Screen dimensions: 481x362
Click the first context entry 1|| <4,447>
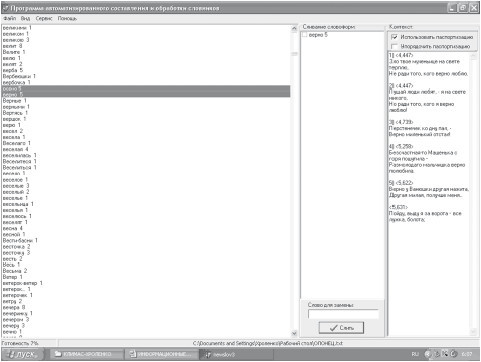coord(401,55)
